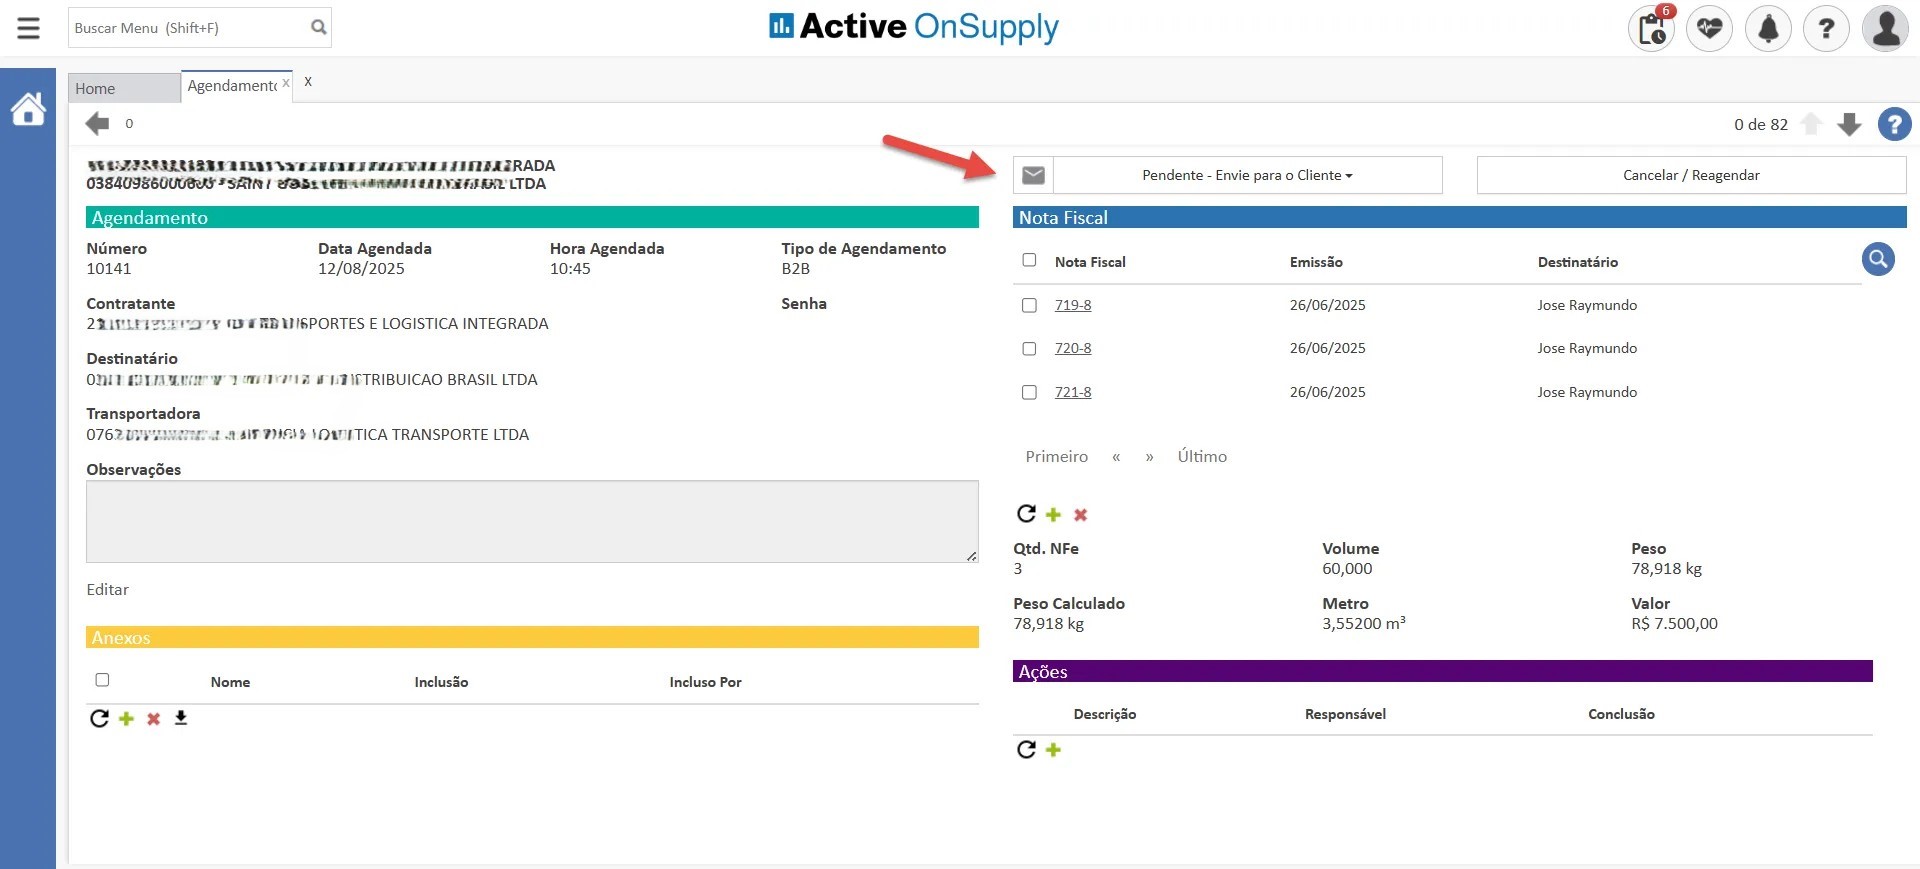1920x869 pixels.
Task: Click the Editar link below Observações
Action: tap(107, 590)
